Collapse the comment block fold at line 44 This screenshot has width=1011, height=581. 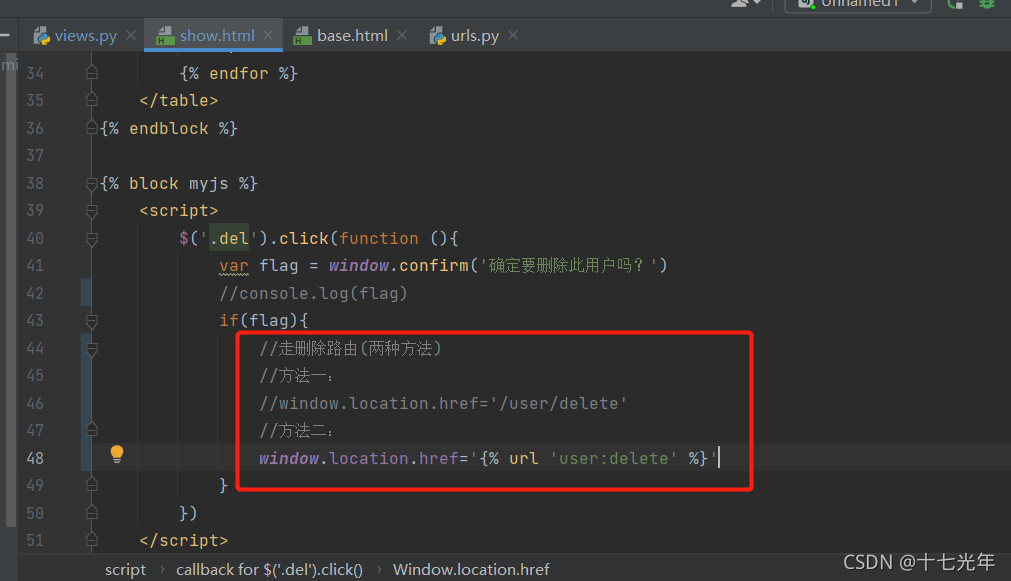(x=92, y=349)
